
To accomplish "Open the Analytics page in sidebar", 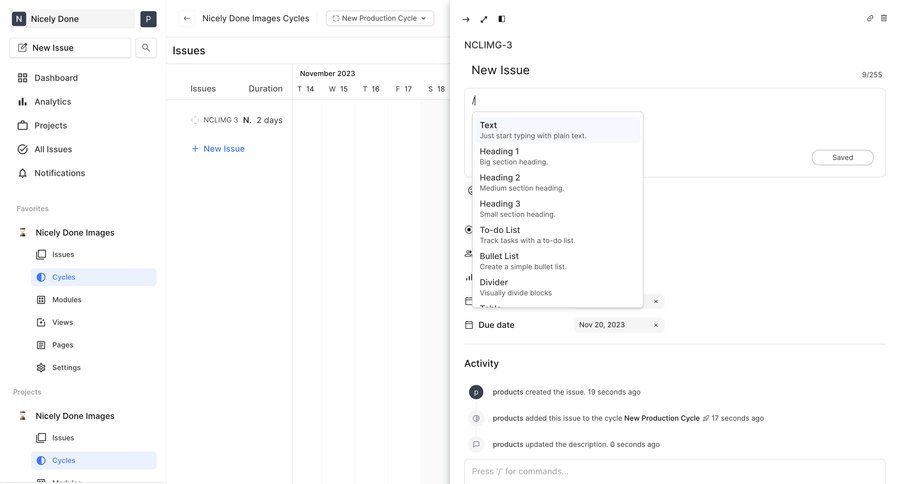I will (52, 101).
